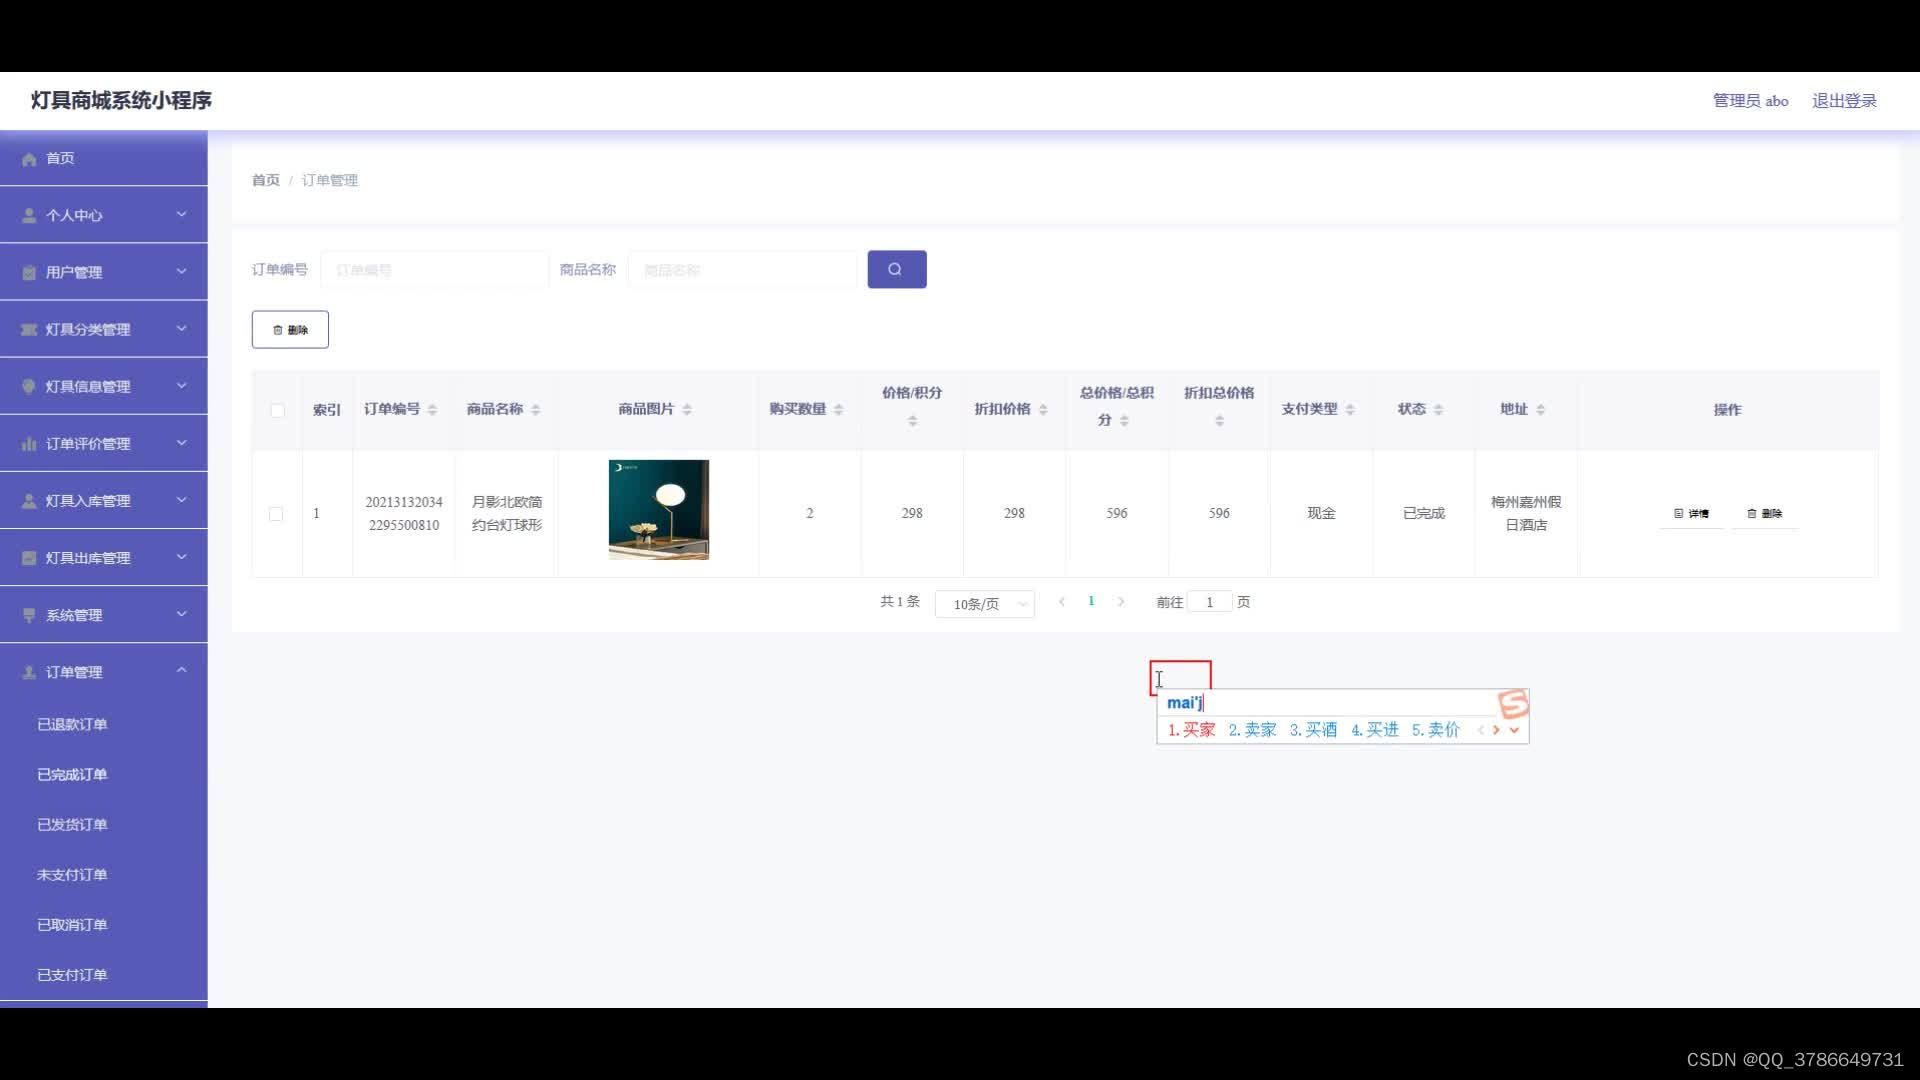The image size is (1920, 1080).
Task: Click the 灯具分类管理 sidebar icon
Action: pyautogui.click(x=29, y=330)
